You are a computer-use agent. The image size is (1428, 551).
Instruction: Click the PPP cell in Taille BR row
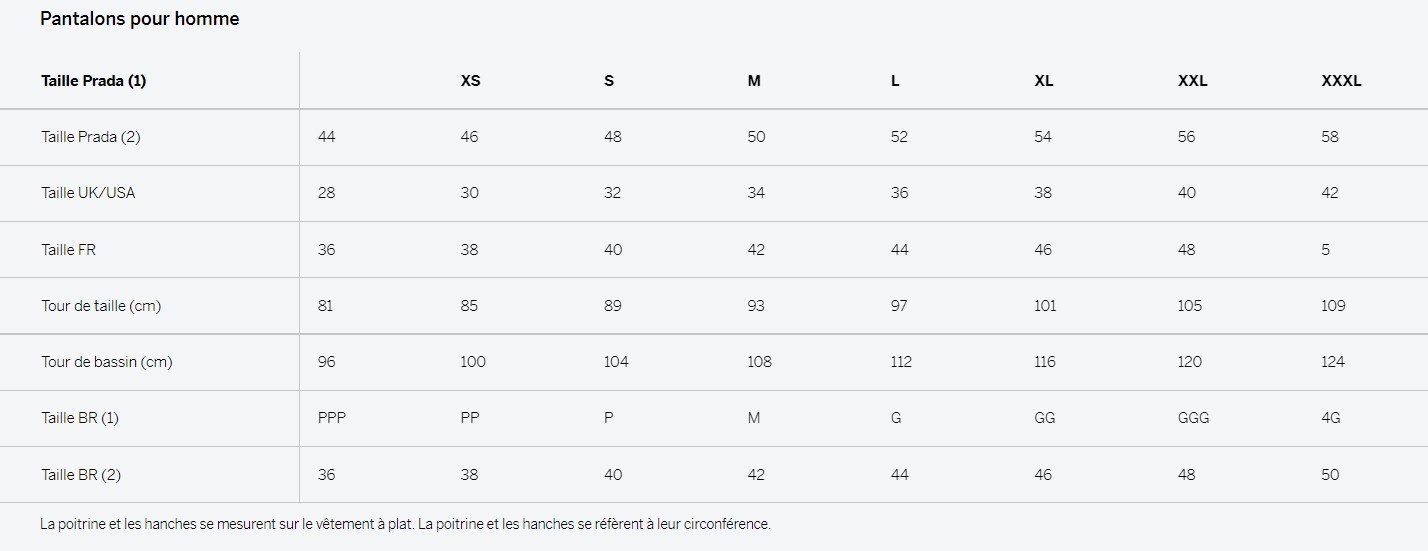pos(332,418)
